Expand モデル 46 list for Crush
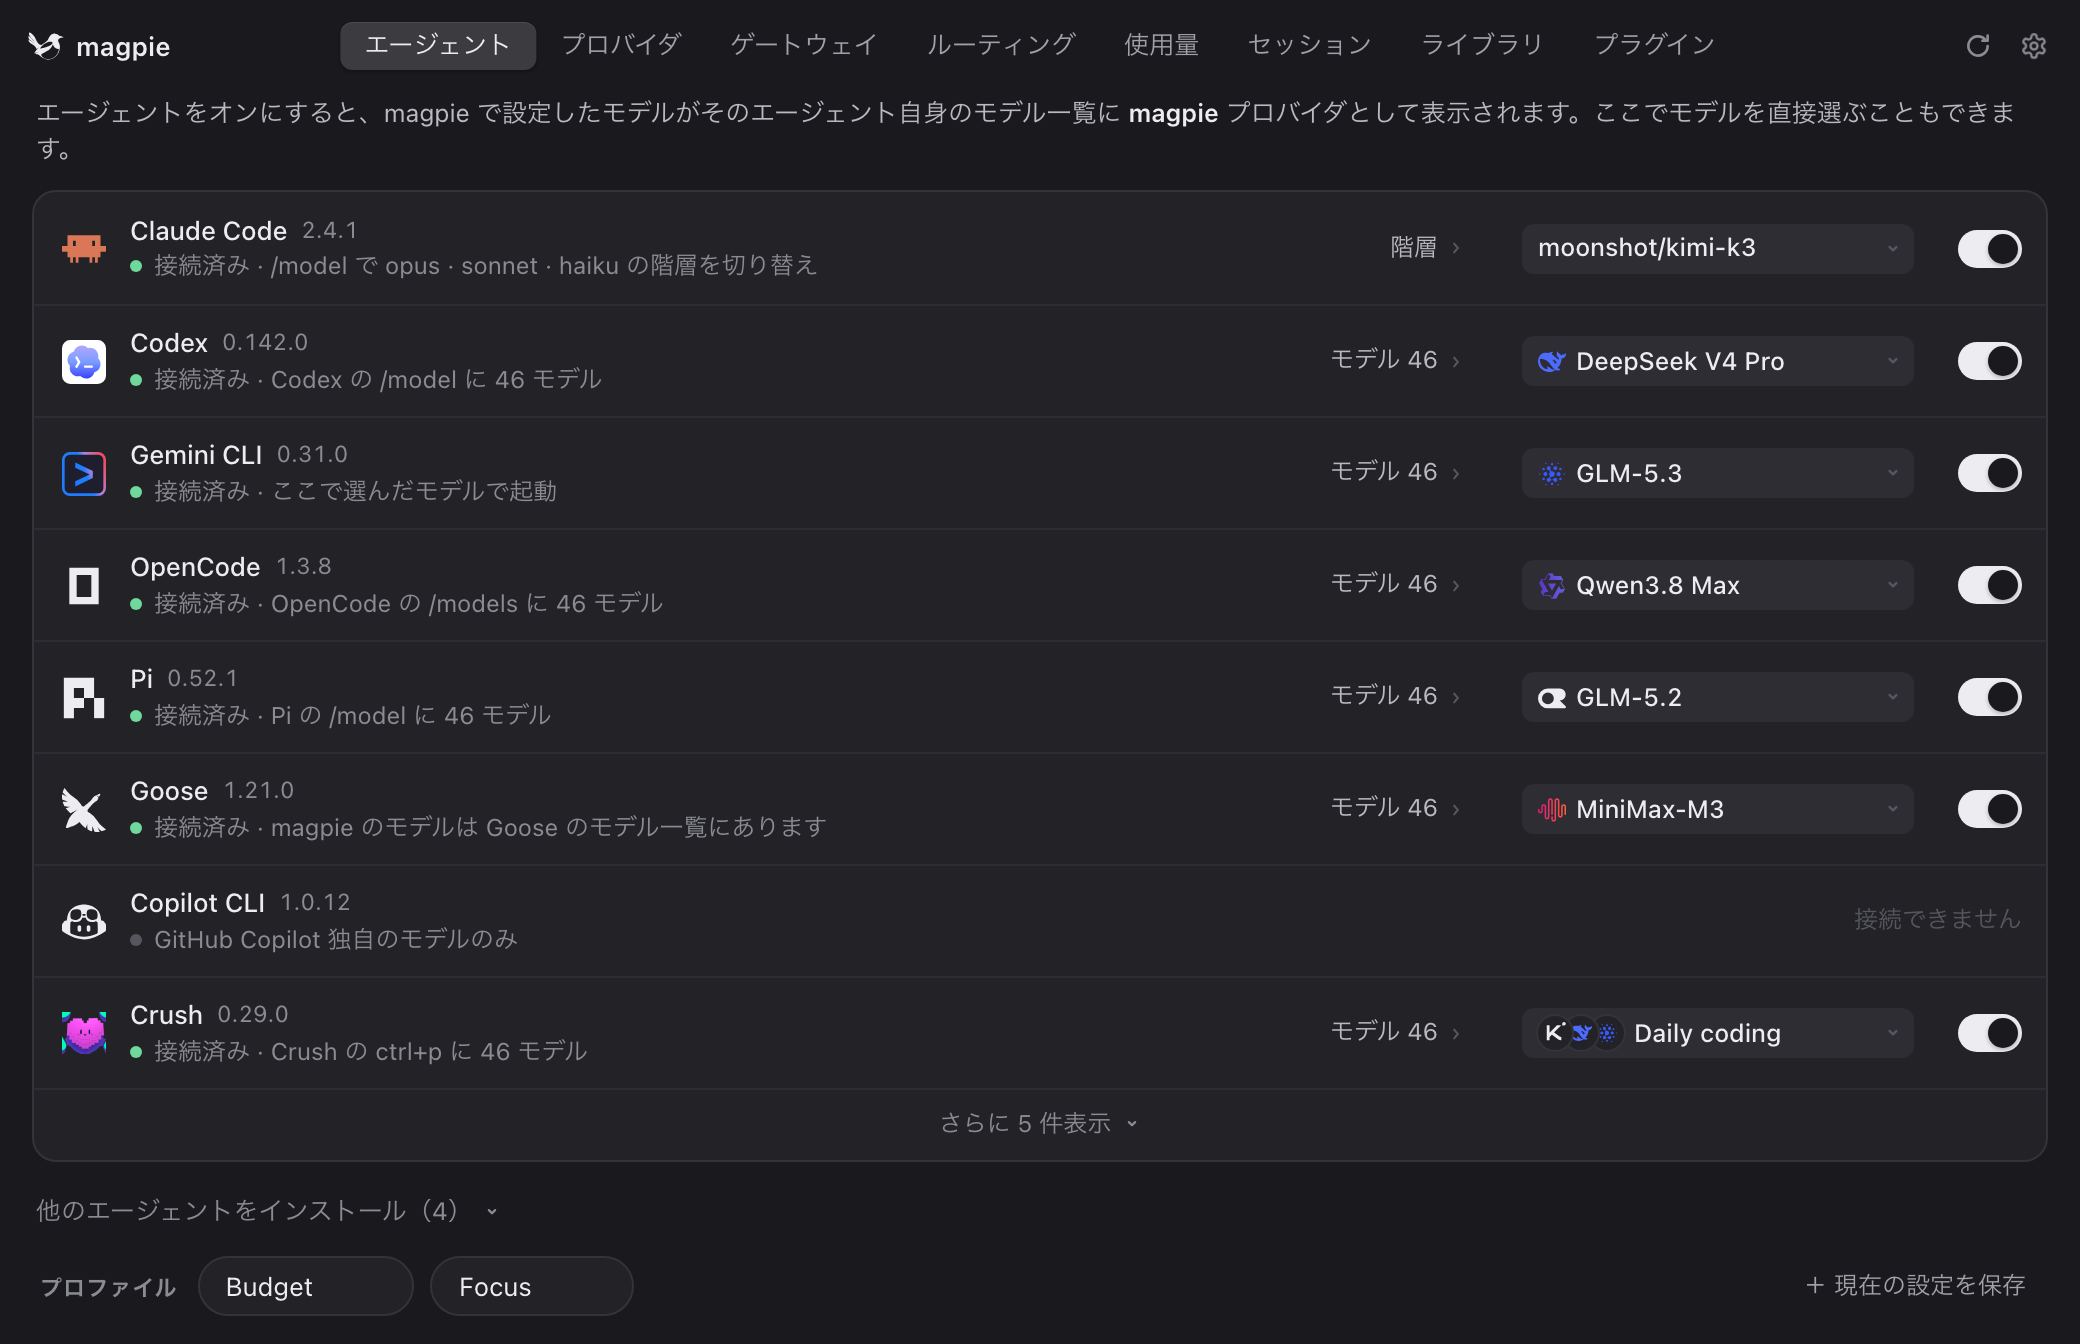Image resolution: width=2080 pixels, height=1344 pixels. 1395,1032
